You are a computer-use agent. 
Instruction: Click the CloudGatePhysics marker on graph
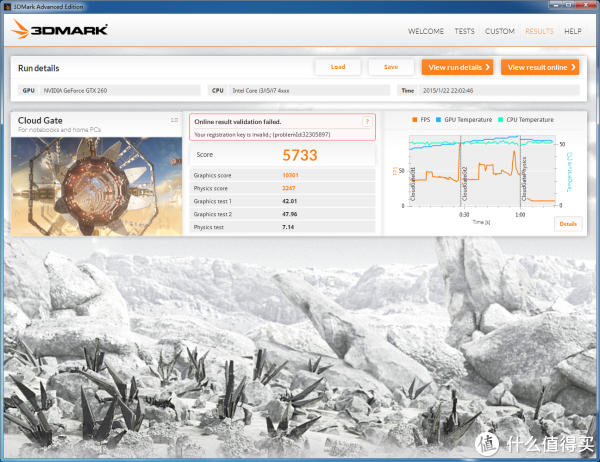click(x=524, y=178)
